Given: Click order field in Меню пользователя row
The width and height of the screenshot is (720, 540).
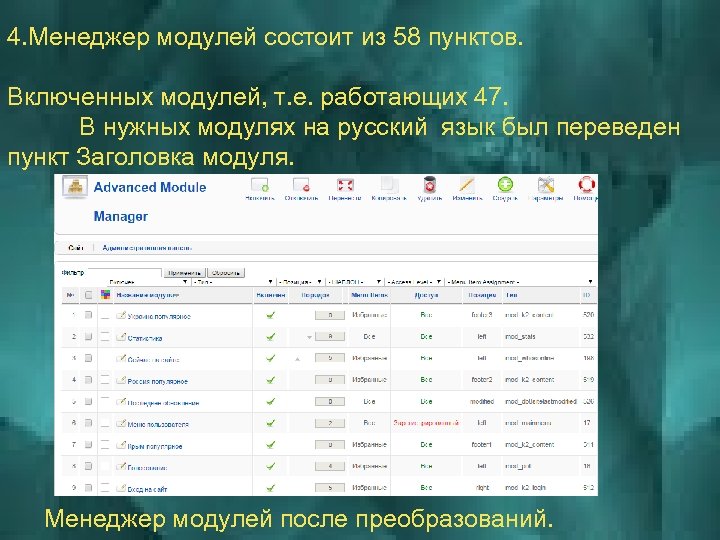Looking at the screenshot, I should point(330,423).
